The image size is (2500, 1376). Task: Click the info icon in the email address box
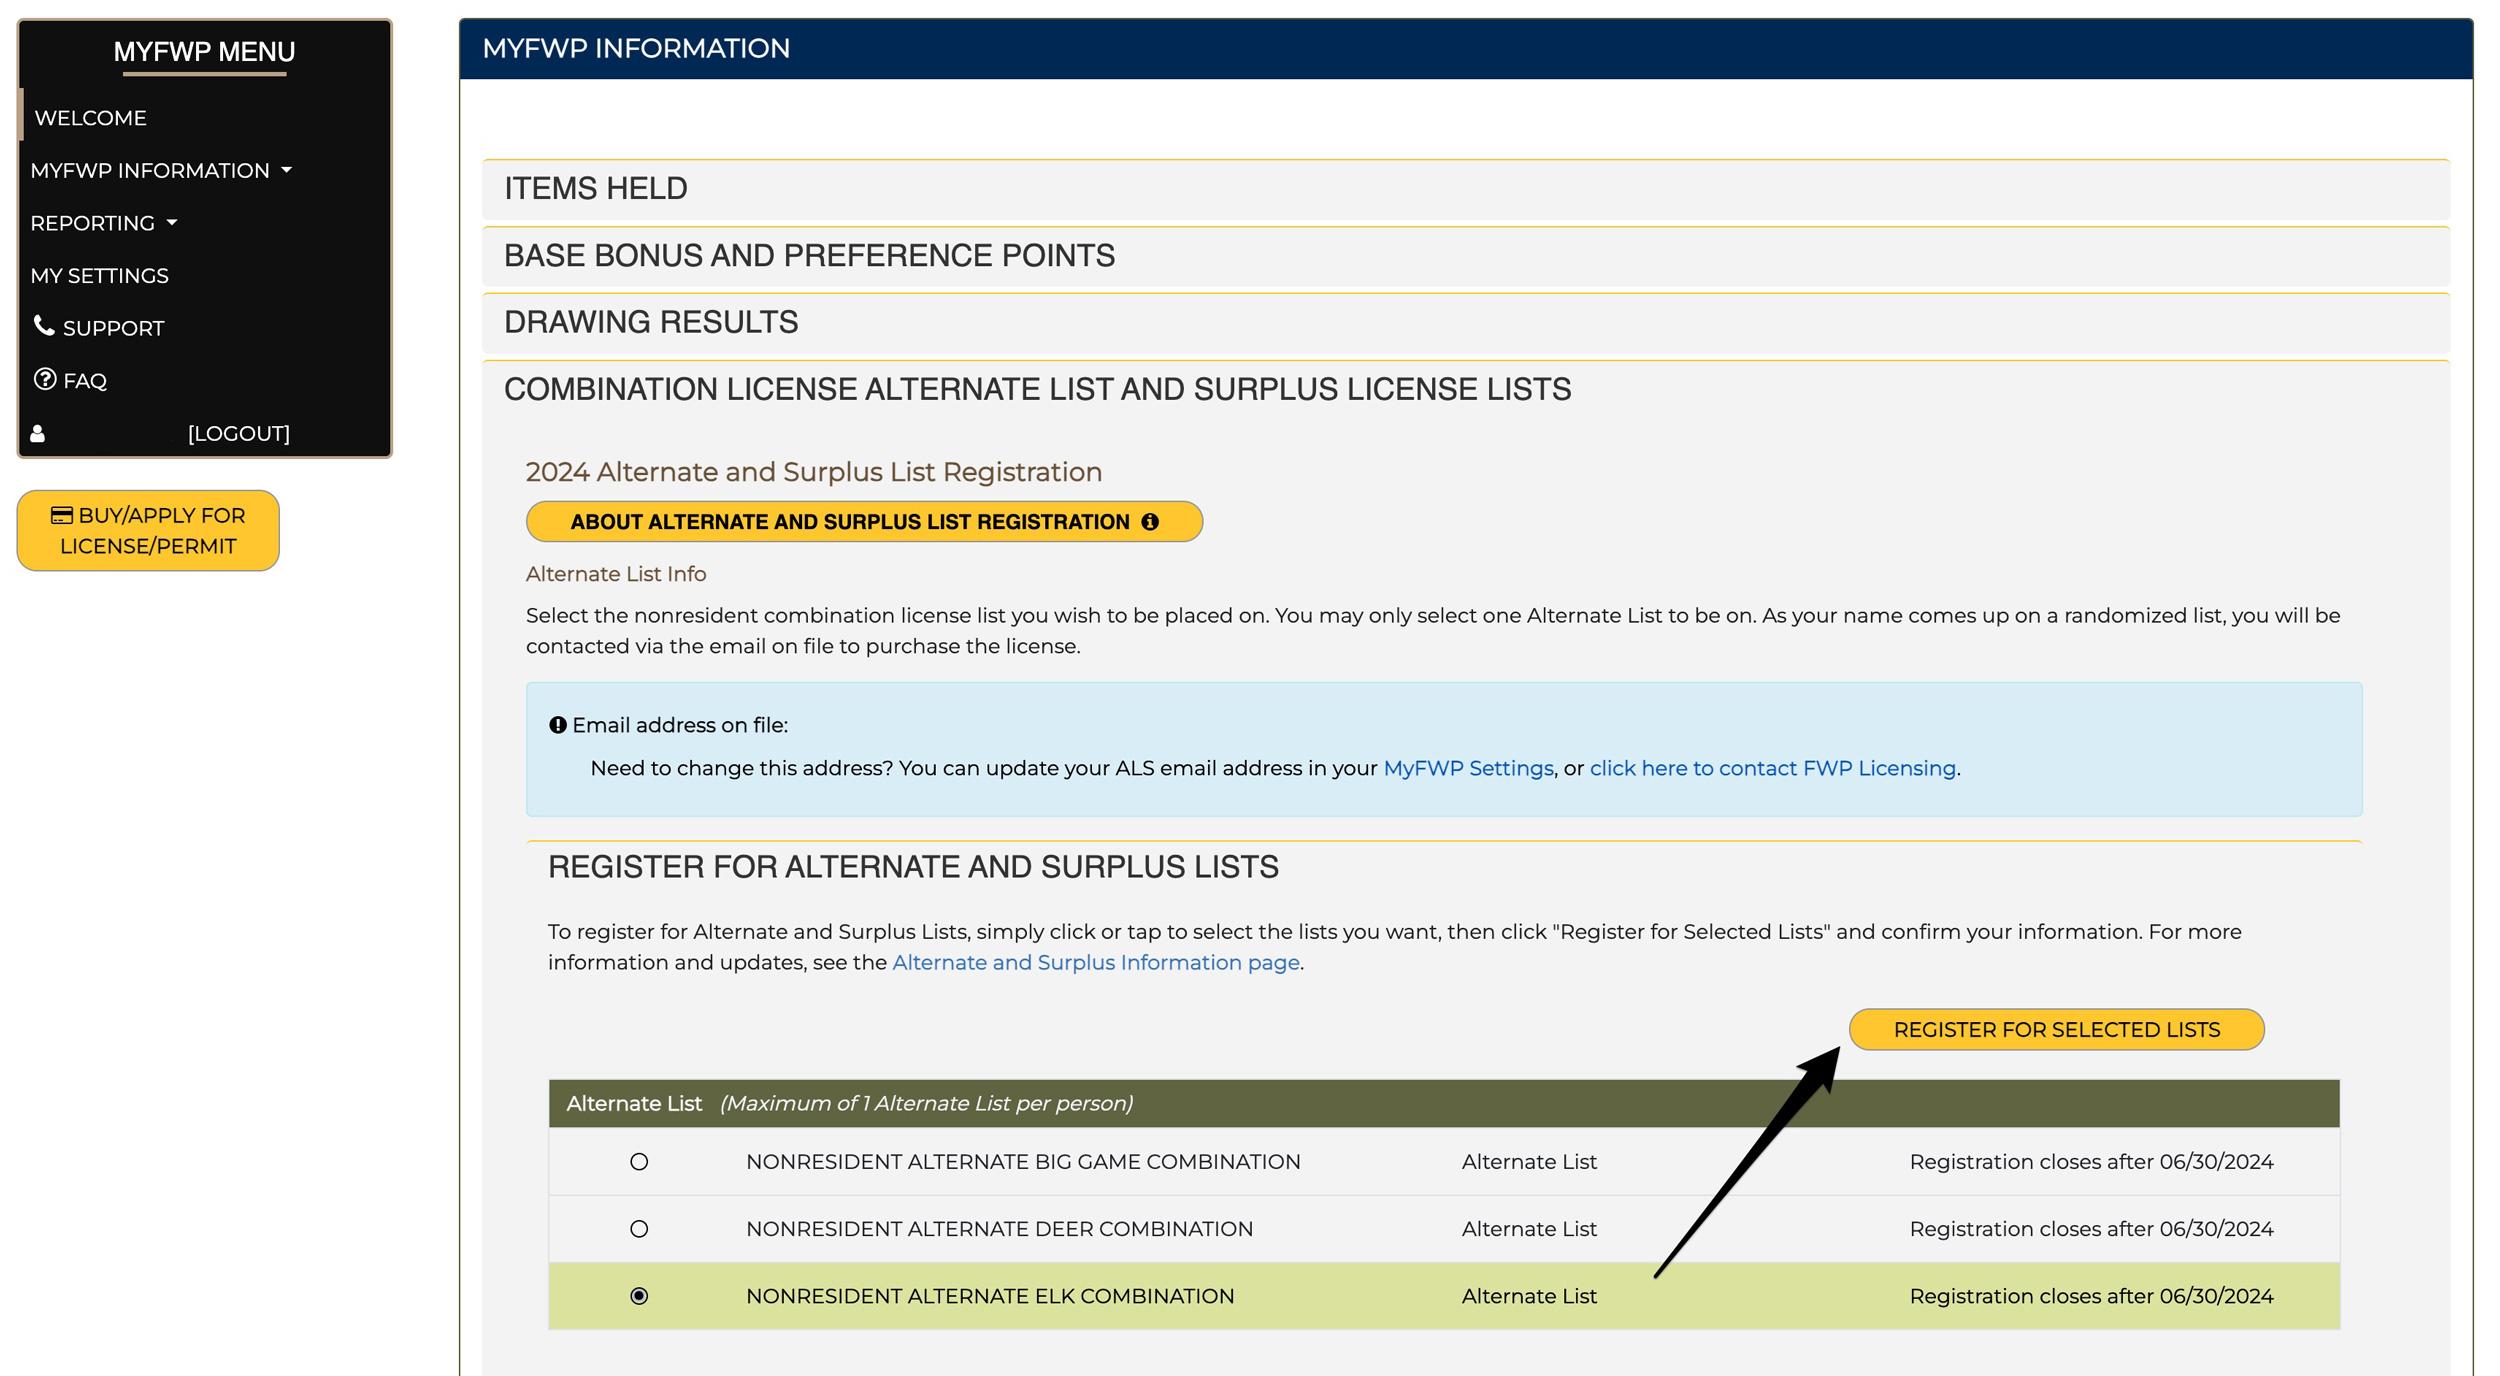(557, 724)
